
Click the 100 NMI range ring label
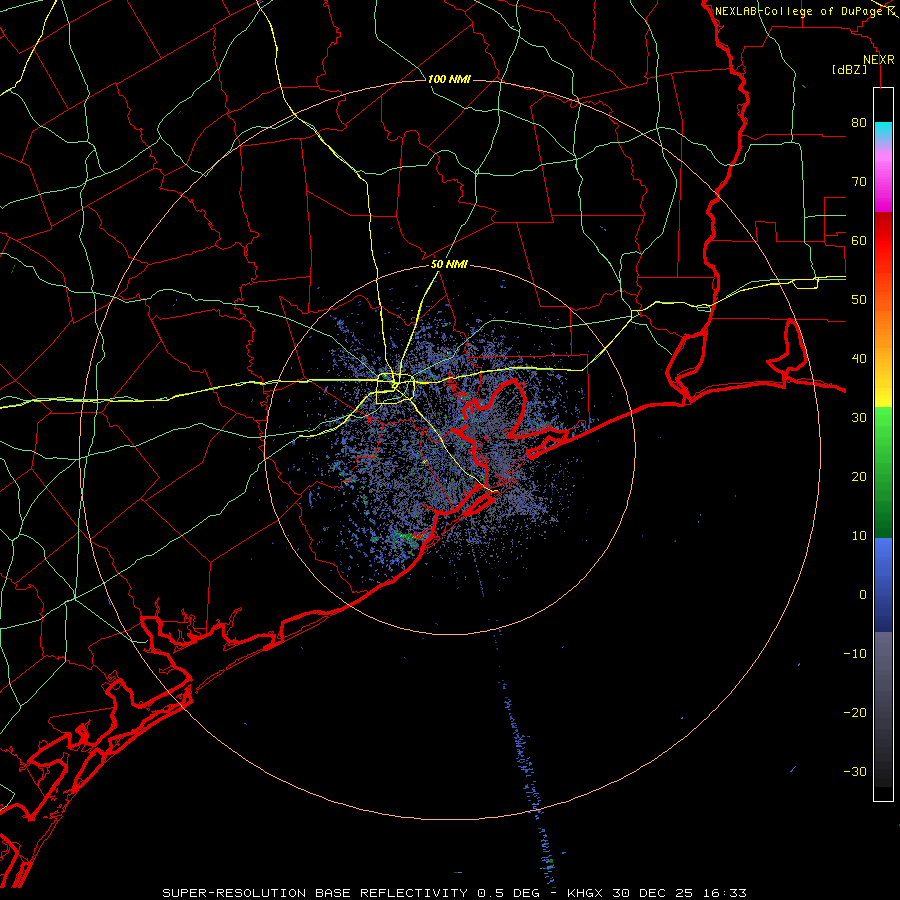[449, 79]
